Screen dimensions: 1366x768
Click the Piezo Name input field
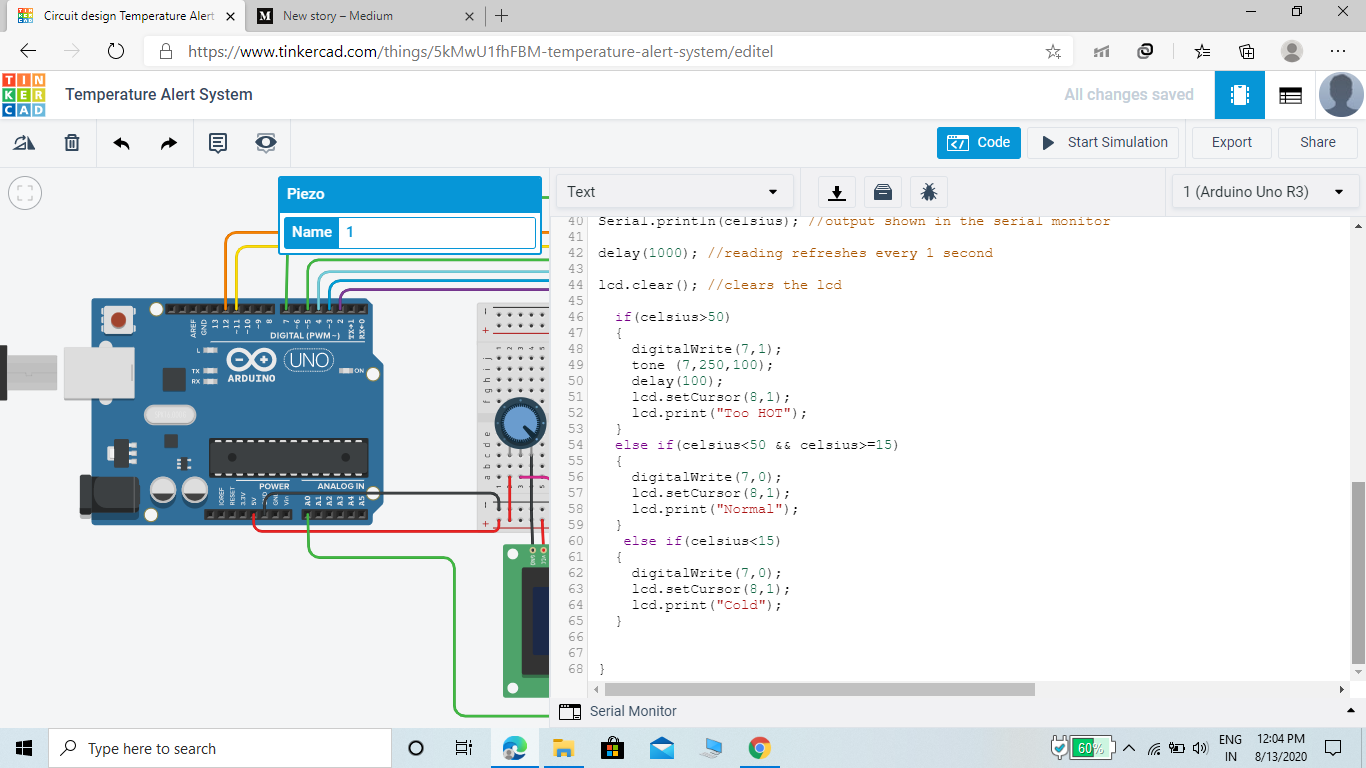point(437,232)
